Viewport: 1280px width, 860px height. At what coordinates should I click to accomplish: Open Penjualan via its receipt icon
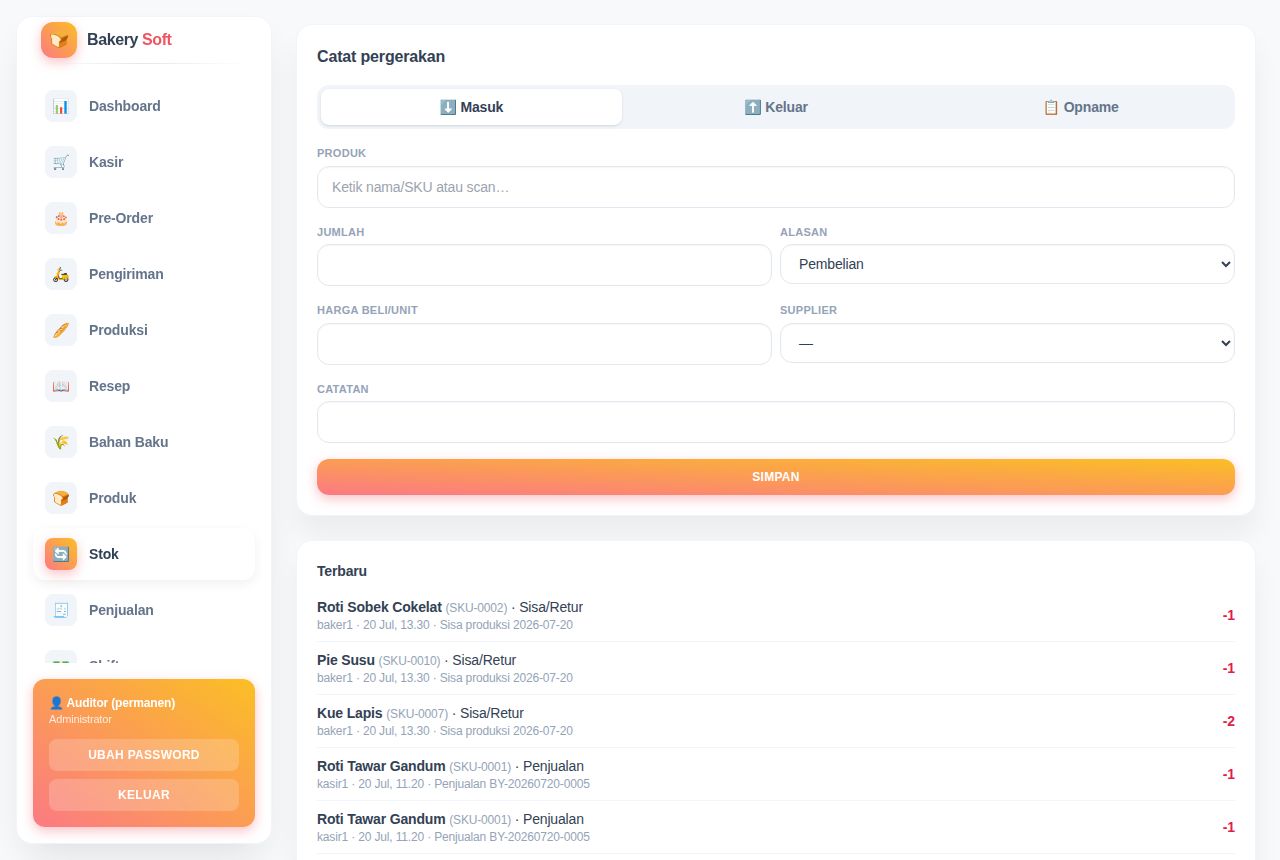[61, 610]
